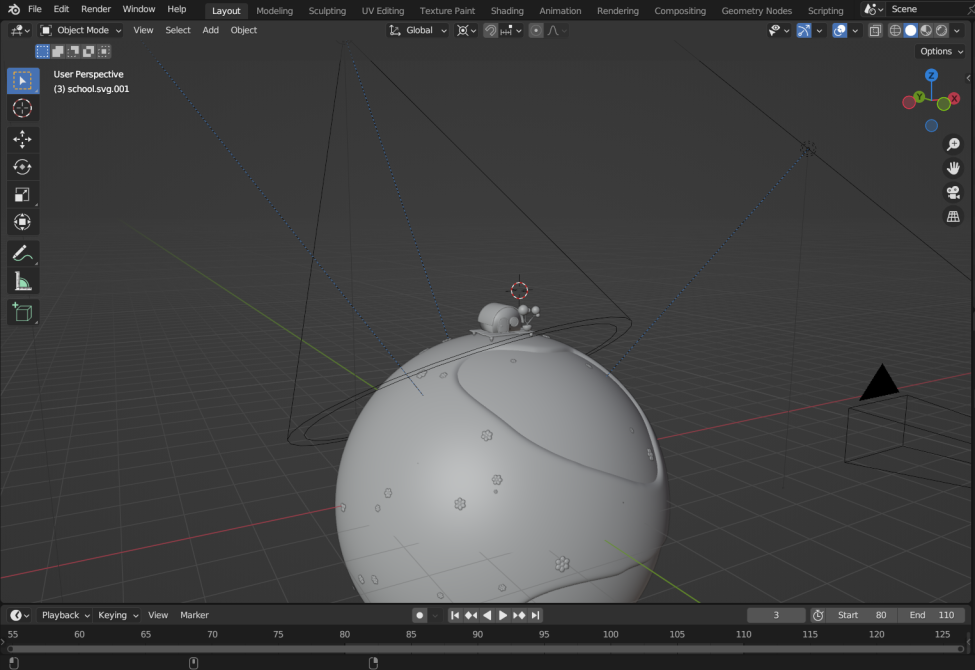Switch to solid shading
This screenshot has height=670, width=975.
[x=910, y=30]
